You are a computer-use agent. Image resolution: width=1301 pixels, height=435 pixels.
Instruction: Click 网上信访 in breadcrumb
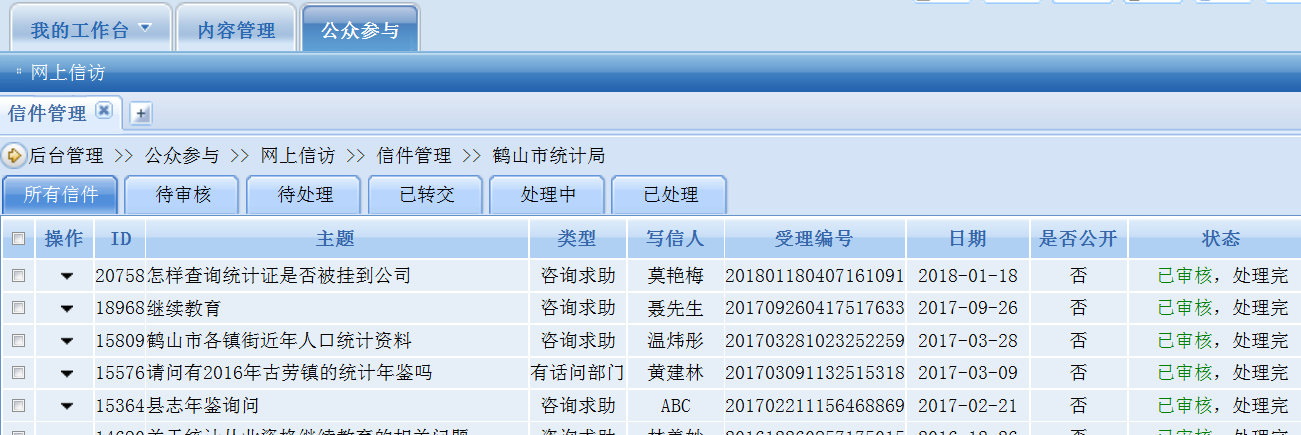[x=297, y=156]
